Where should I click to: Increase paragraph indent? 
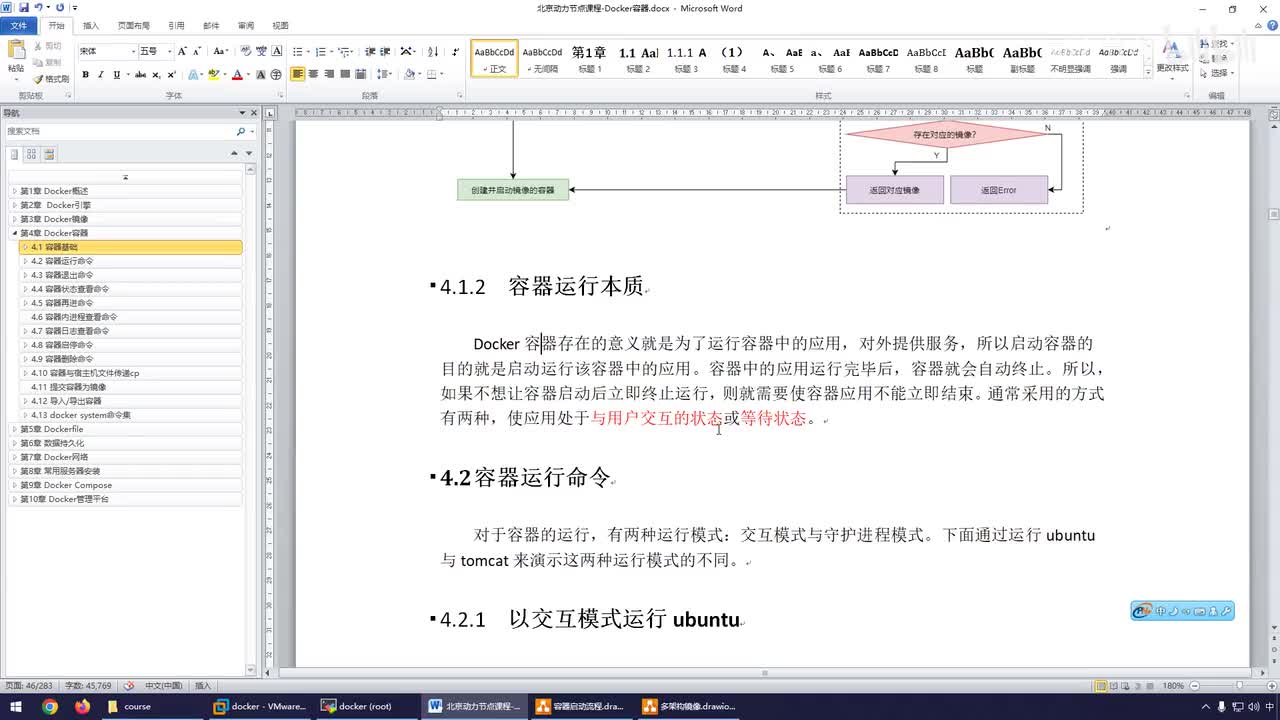[x=384, y=51]
